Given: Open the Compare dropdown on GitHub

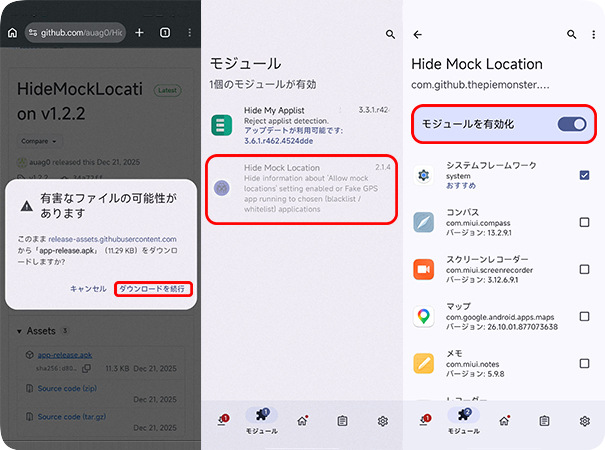Looking at the screenshot, I should pos(39,141).
